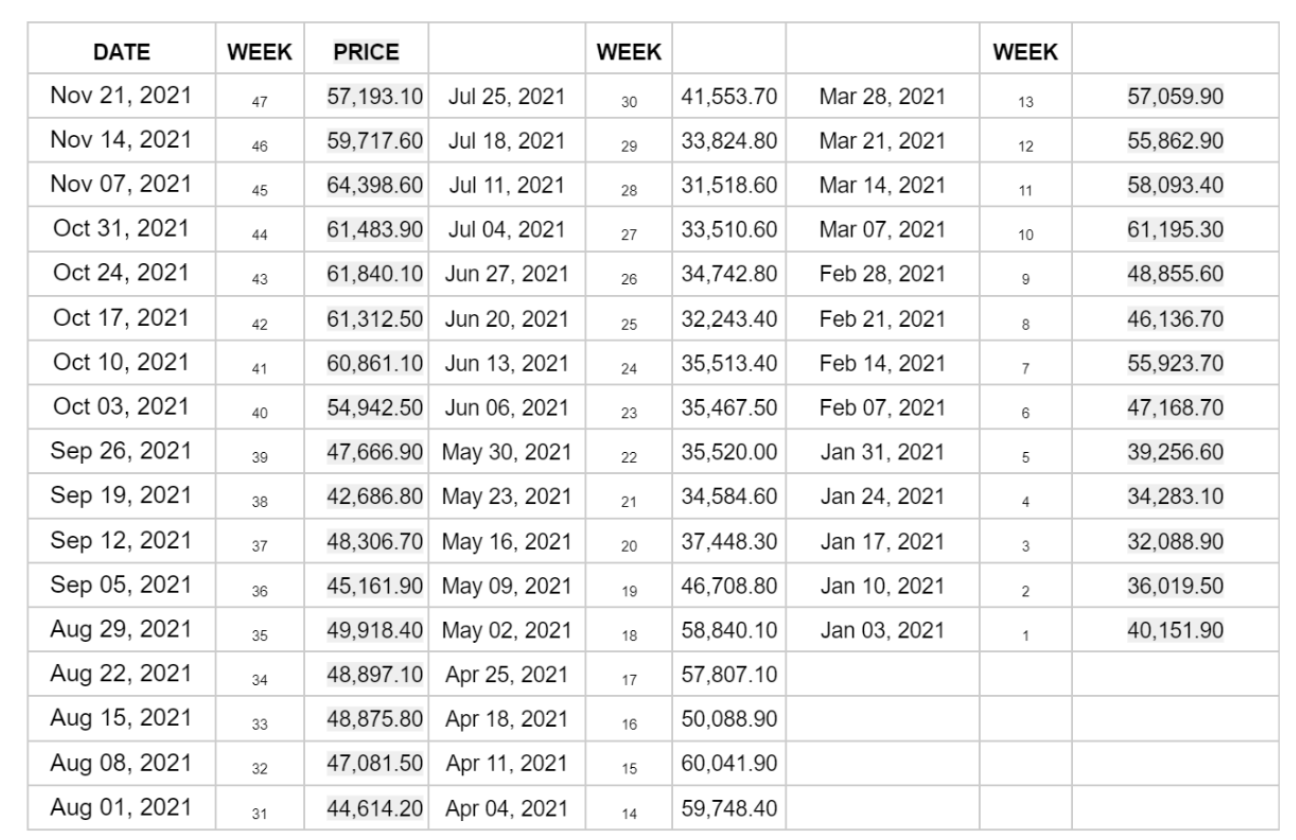Click the Sep 26, 2021 date cell

tap(121, 453)
